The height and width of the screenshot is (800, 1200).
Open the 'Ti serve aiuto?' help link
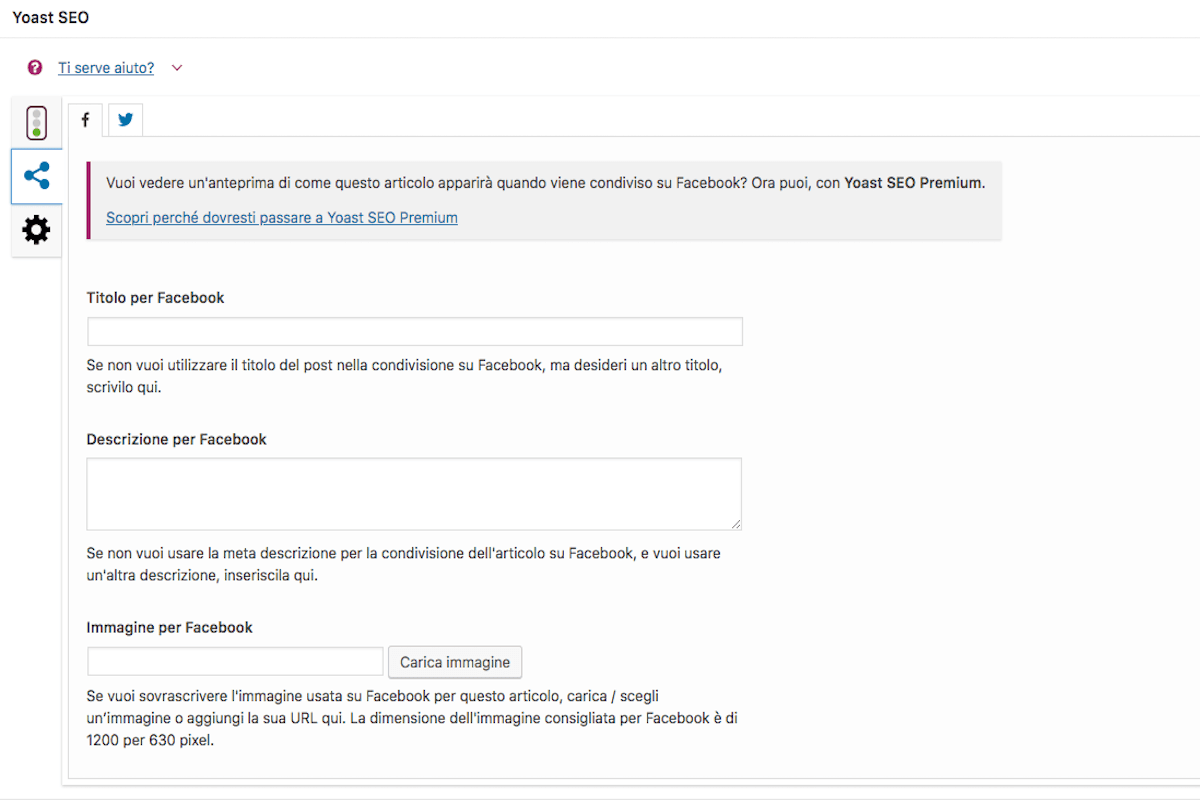pos(106,68)
